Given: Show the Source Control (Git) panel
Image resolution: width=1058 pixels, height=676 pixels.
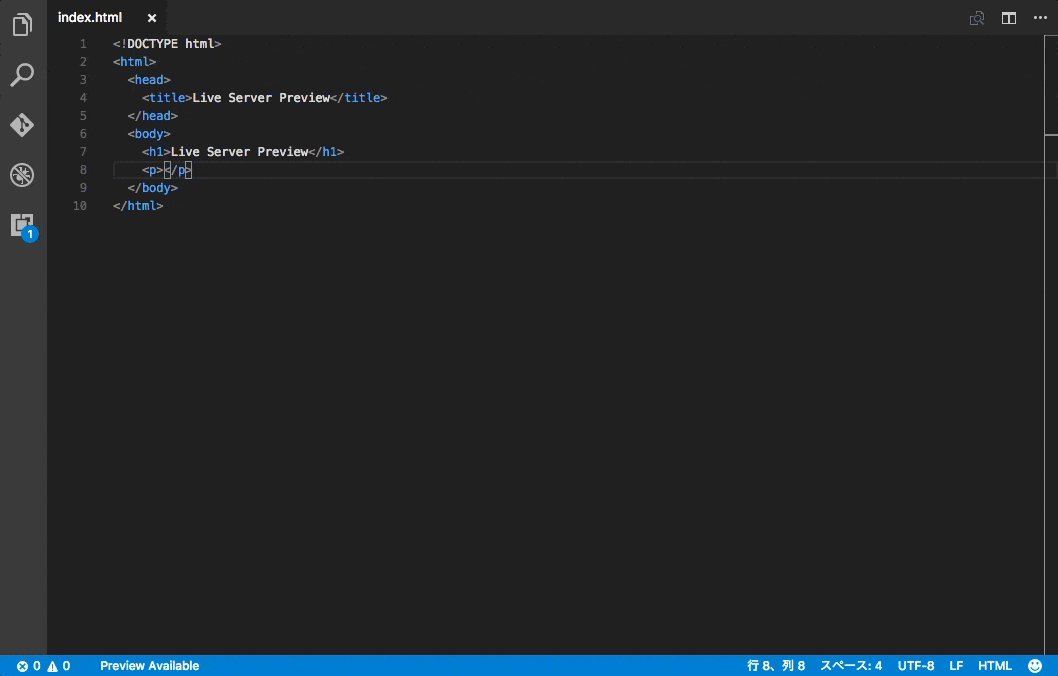Looking at the screenshot, I should [x=22, y=125].
